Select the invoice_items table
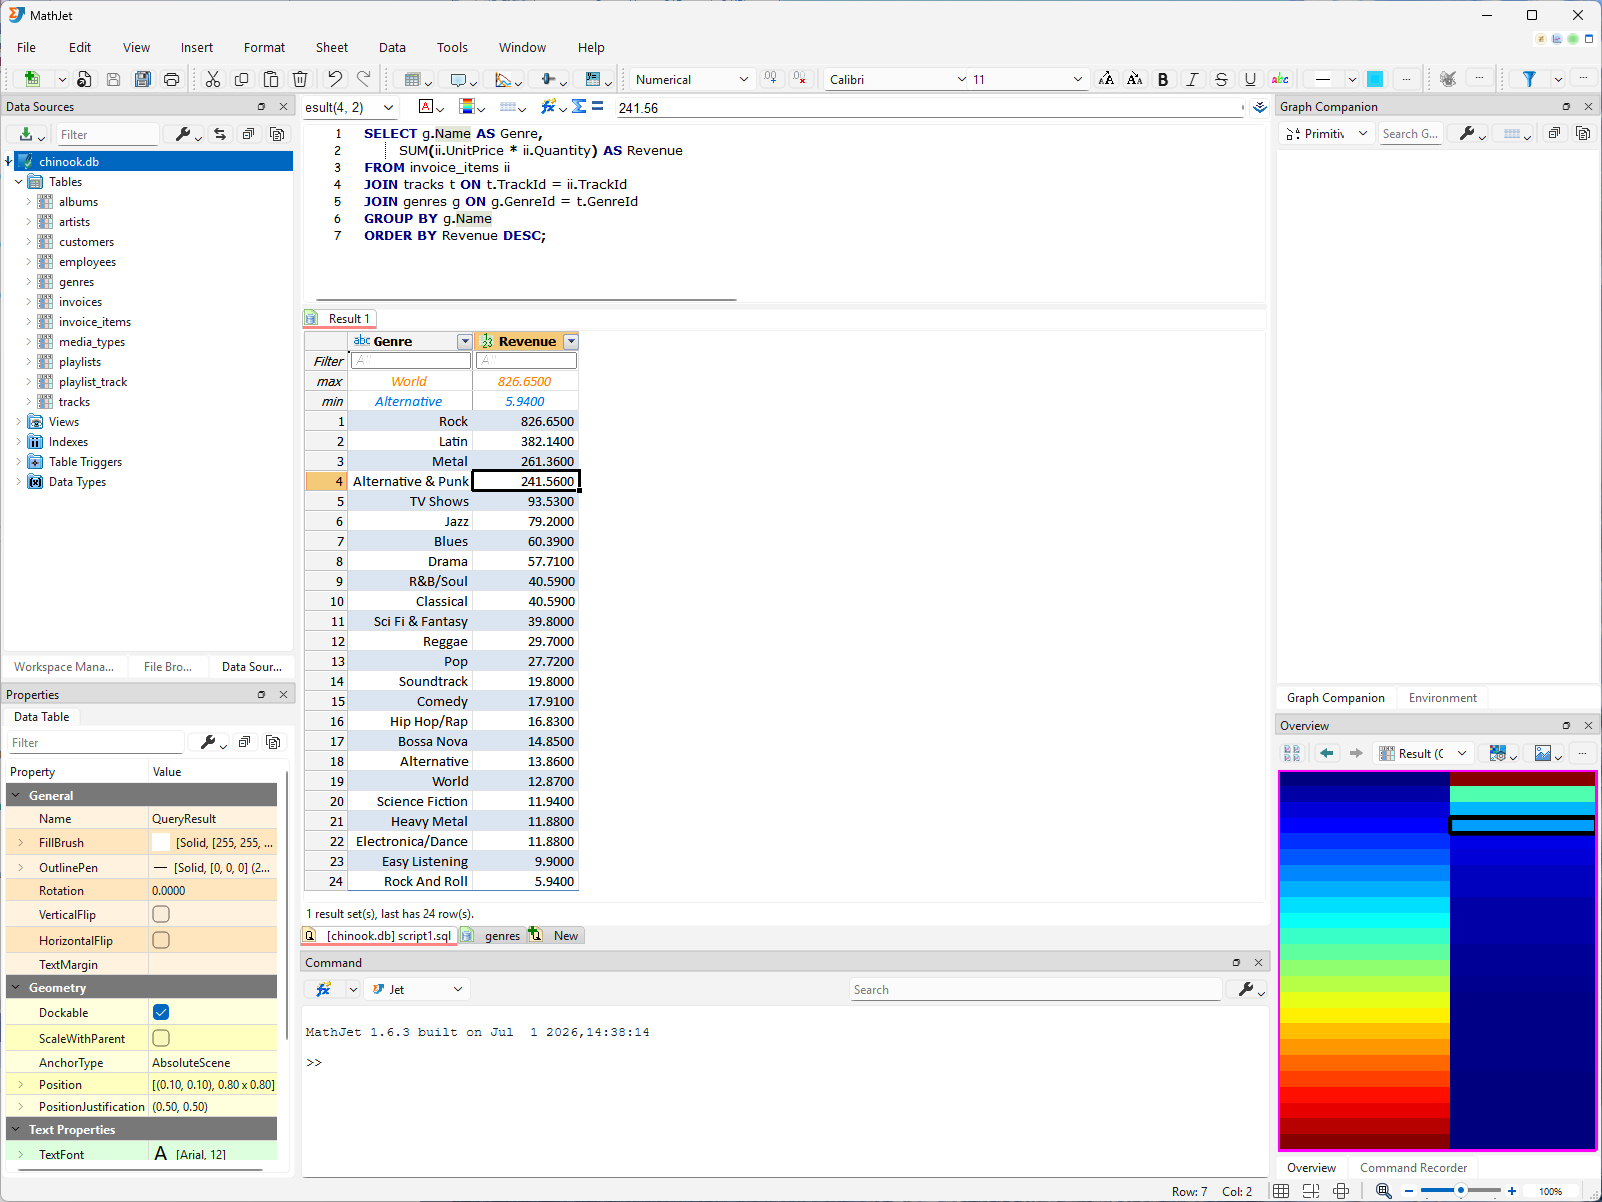The height and width of the screenshot is (1202, 1602). pos(95,322)
